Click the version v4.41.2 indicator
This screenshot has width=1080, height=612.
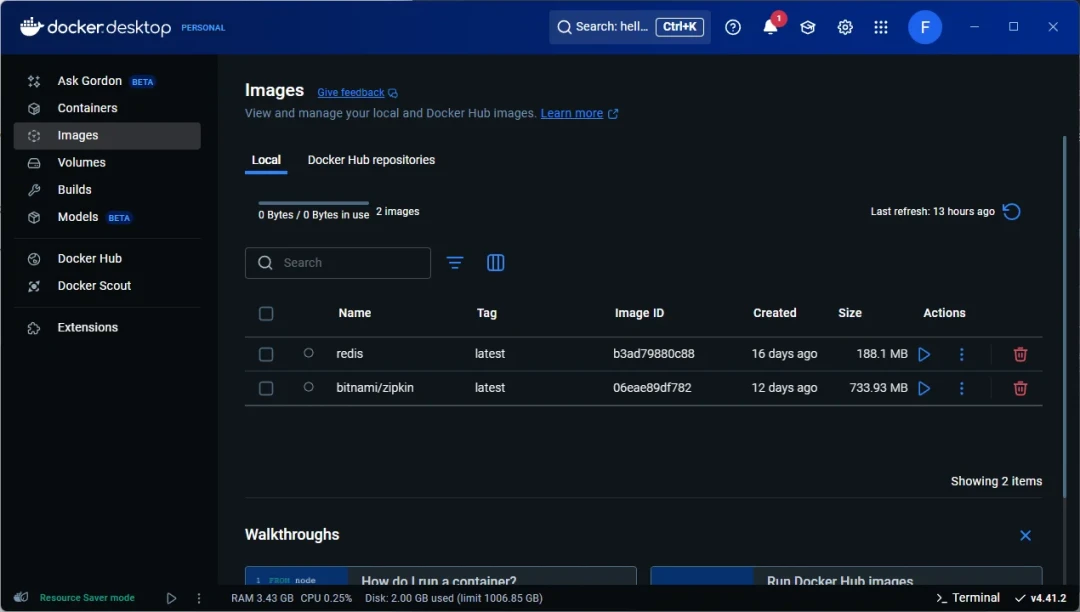[x=1040, y=598]
